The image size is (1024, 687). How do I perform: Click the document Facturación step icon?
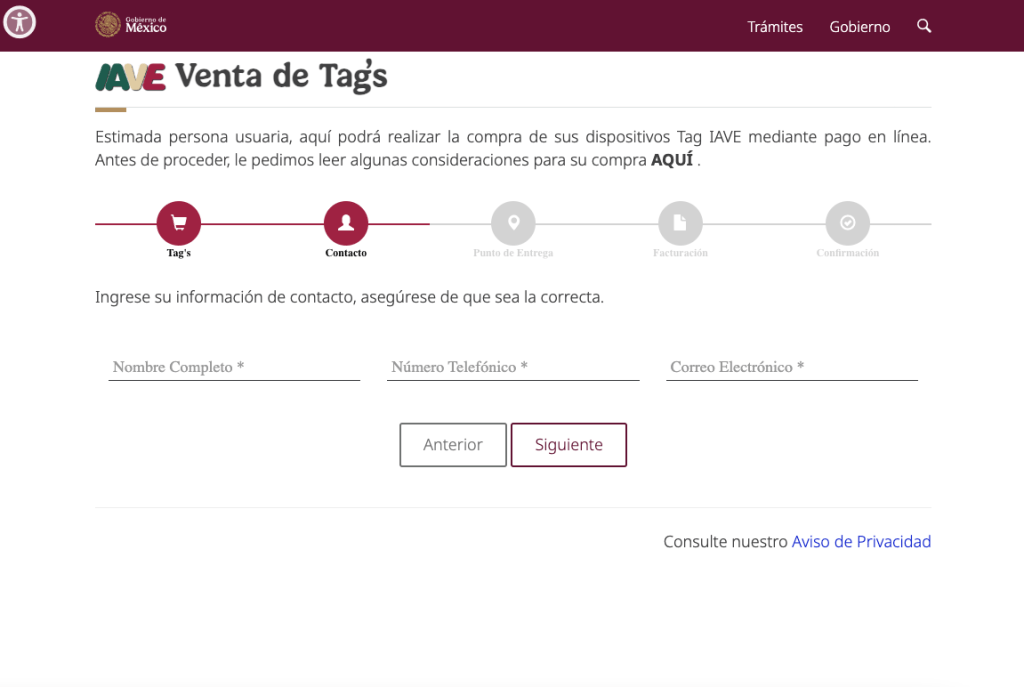[x=680, y=223]
